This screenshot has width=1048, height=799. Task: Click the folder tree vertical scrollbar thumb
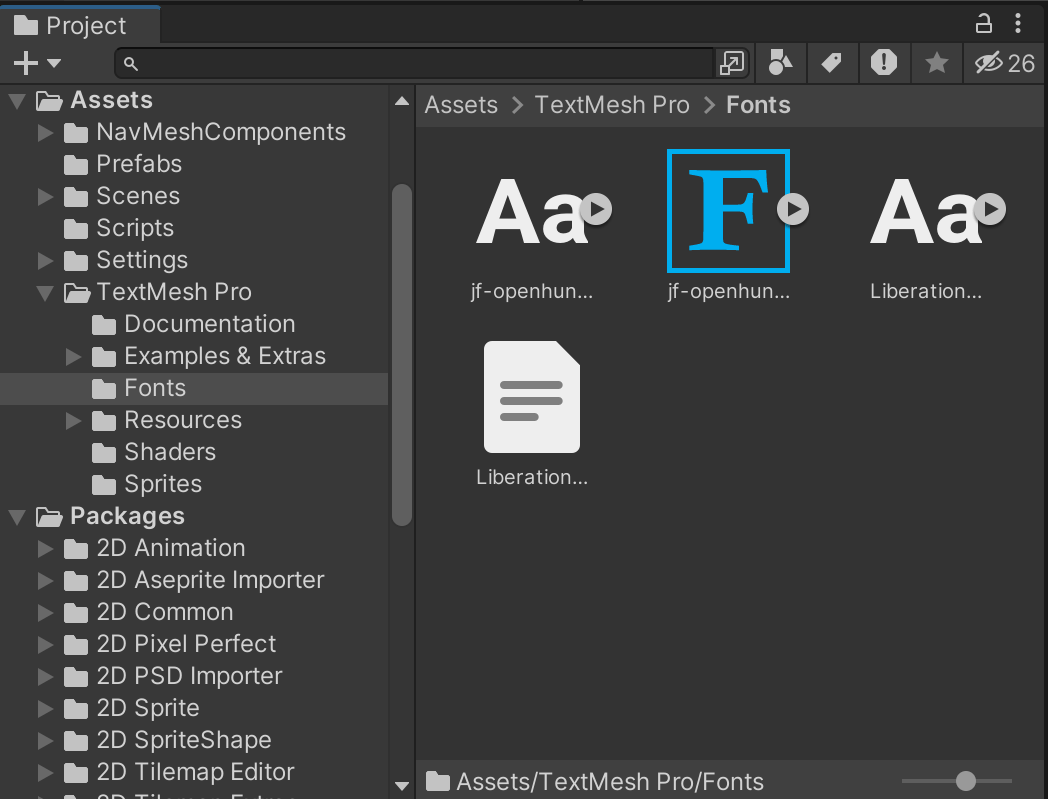click(x=402, y=355)
